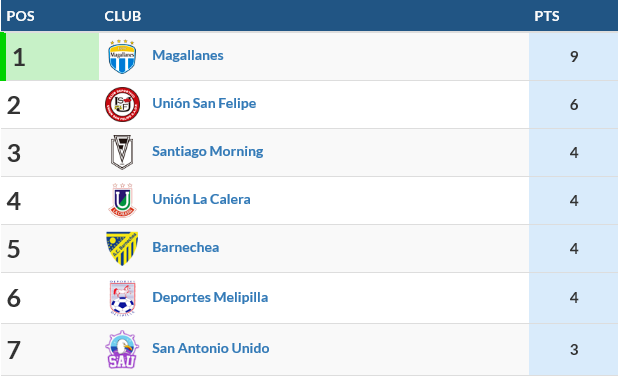
Task: Click the POS column header
Action: click(x=20, y=16)
